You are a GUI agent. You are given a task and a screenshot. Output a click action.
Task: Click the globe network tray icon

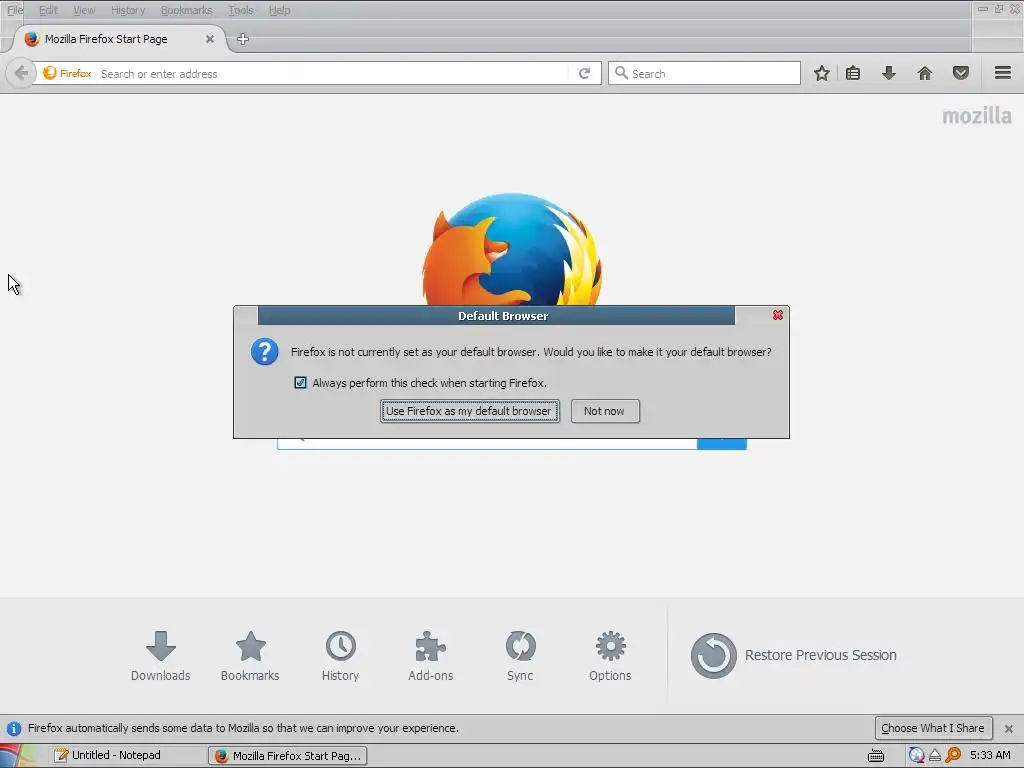click(916, 756)
